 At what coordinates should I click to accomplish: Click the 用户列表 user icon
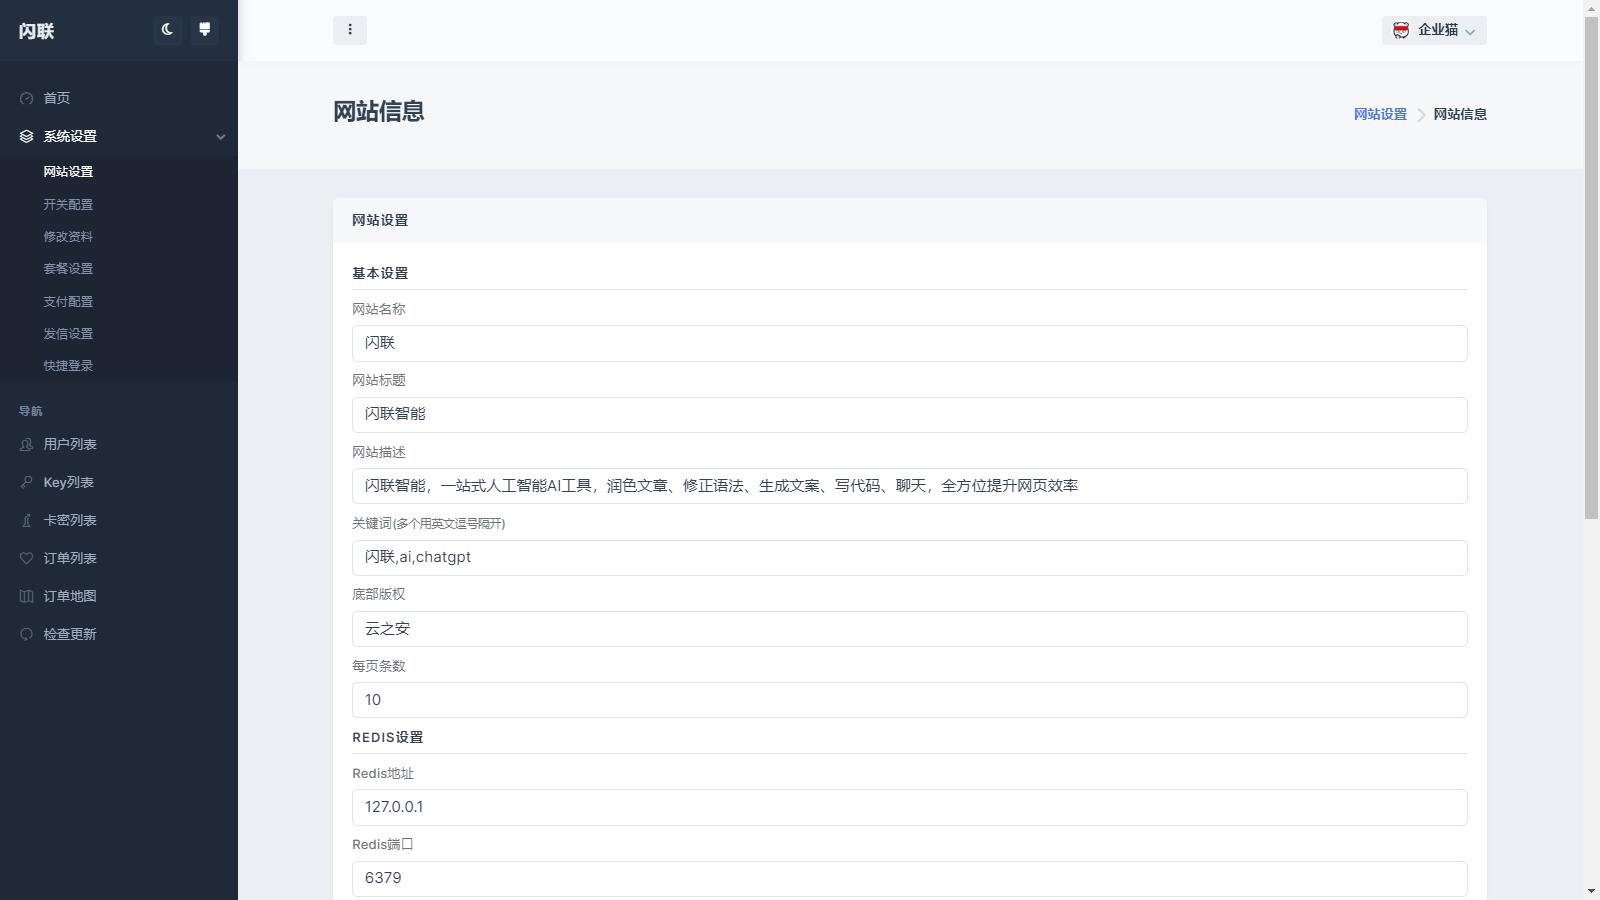click(x=25, y=444)
